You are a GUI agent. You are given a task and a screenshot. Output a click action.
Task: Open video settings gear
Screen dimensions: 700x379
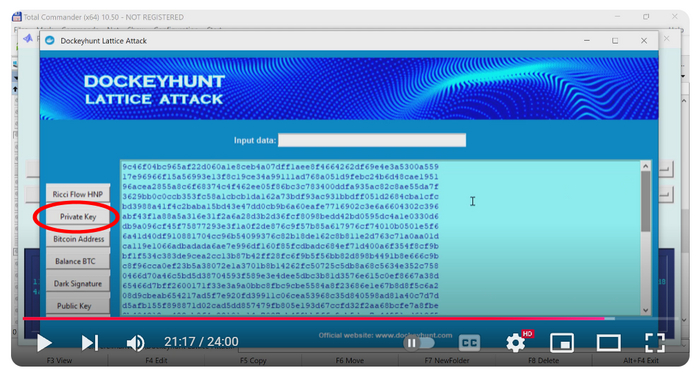[516, 343]
